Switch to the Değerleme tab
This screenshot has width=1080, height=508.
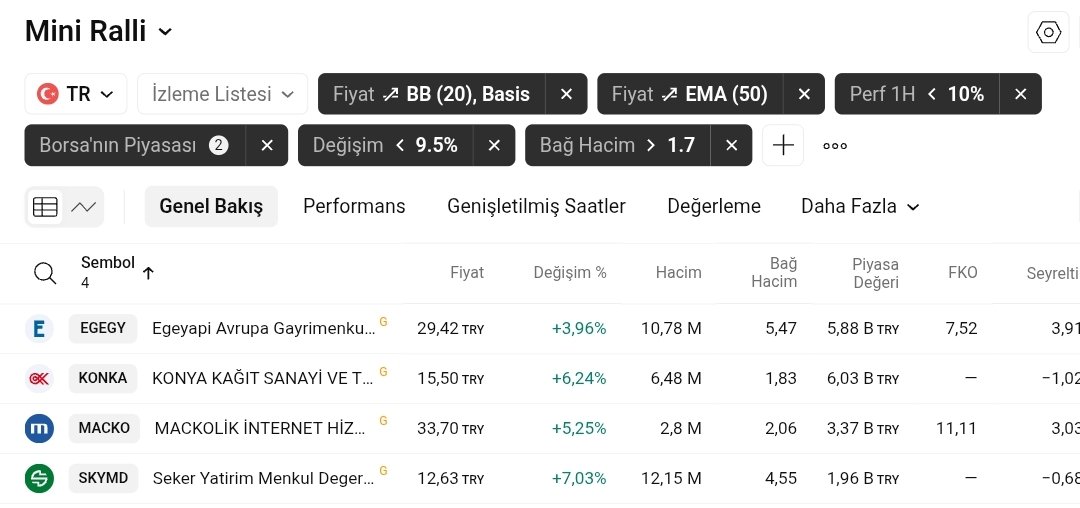(713, 207)
